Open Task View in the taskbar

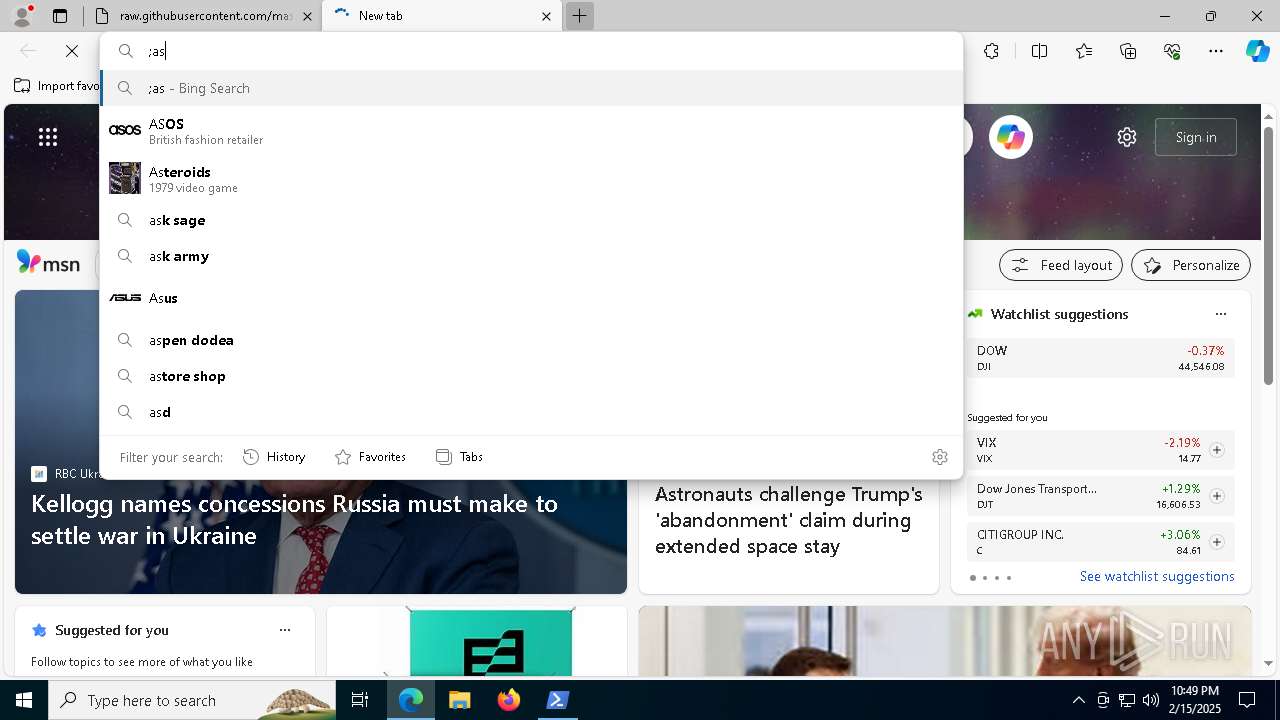point(360,700)
